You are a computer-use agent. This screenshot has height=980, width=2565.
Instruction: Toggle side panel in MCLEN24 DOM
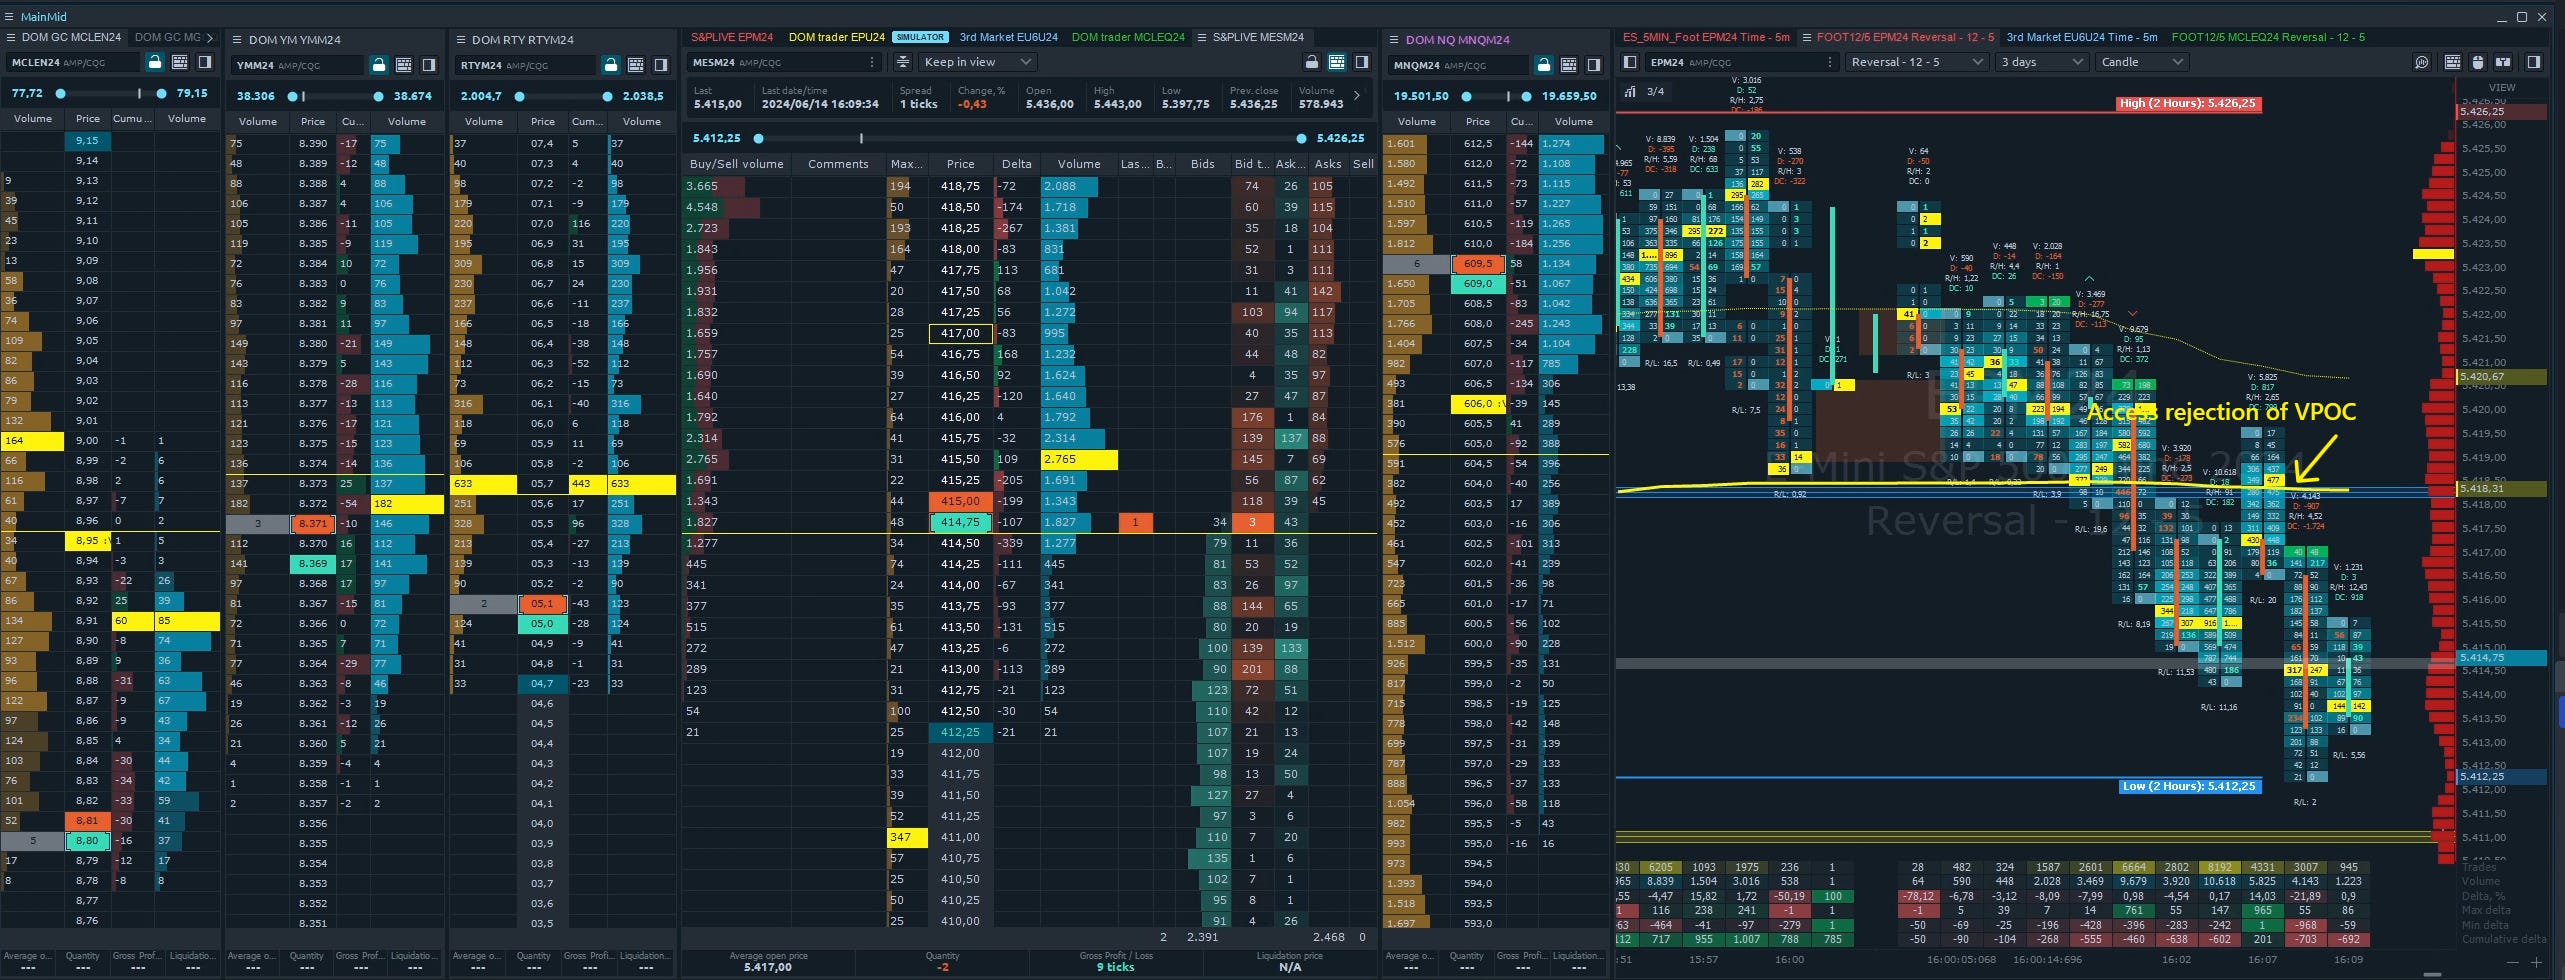pyautogui.click(x=205, y=62)
